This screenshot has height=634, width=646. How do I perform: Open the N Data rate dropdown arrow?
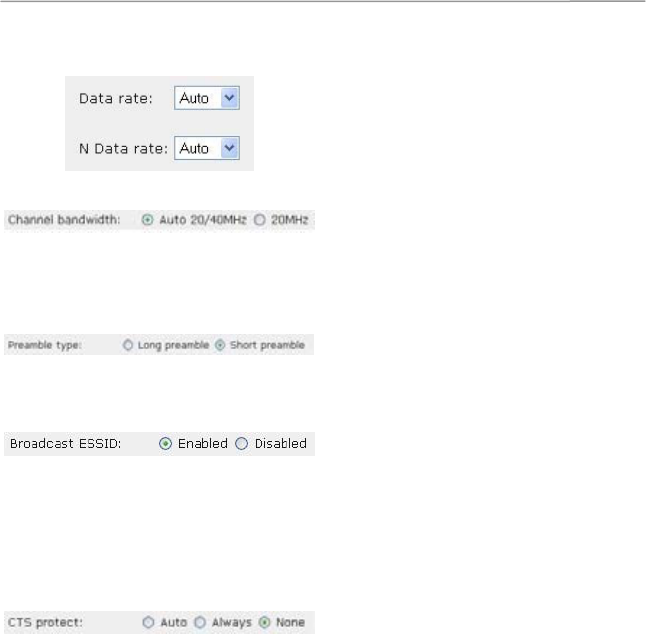229,148
